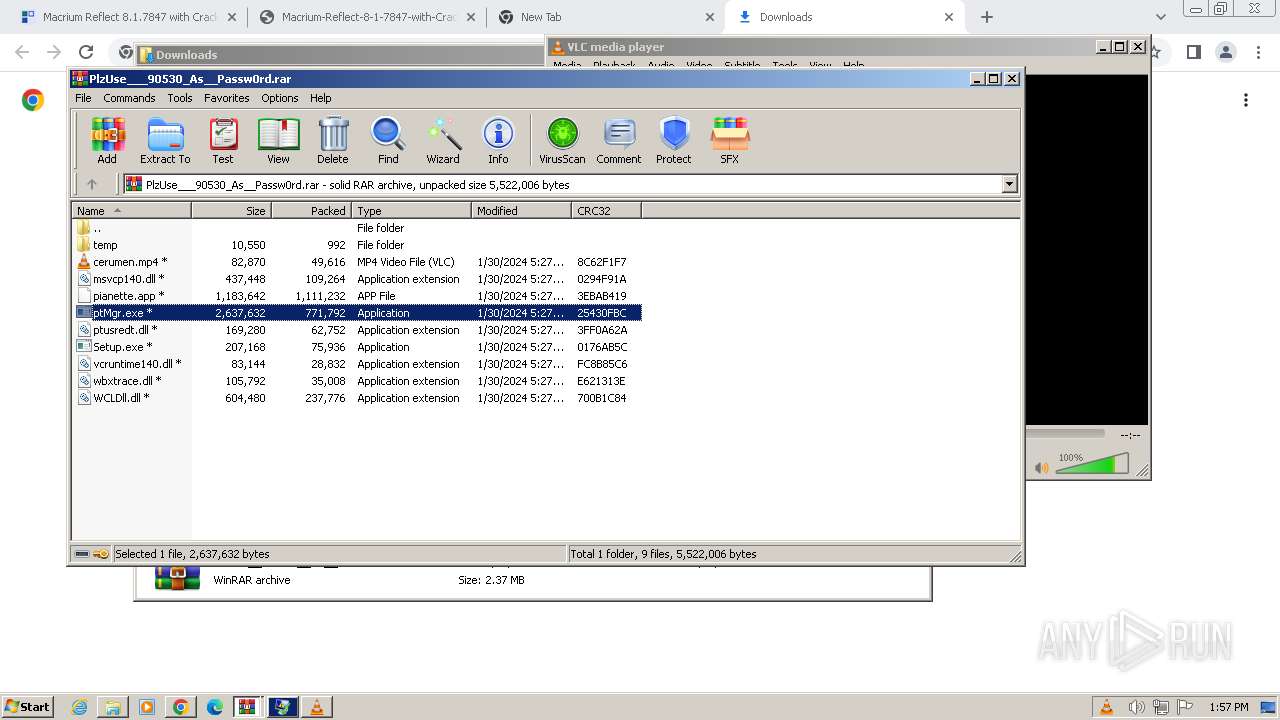
Task: Open the Favorites menu
Action: (x=227, y=98)
